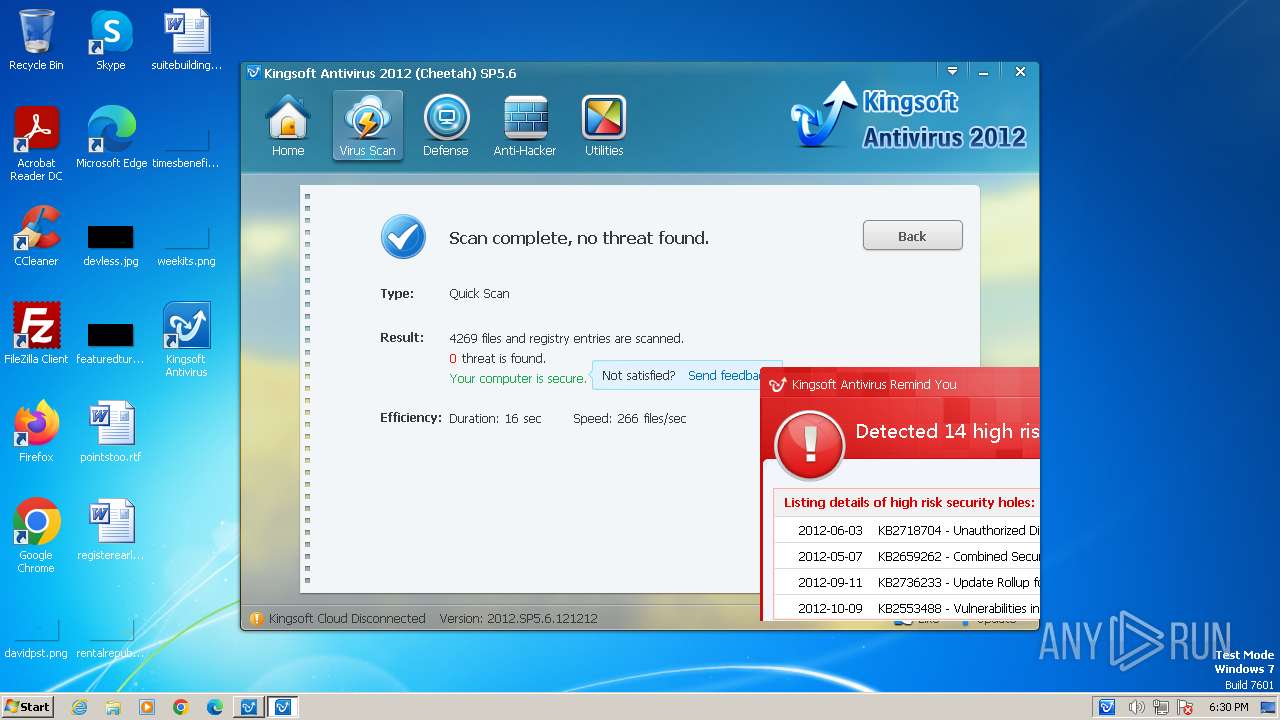This screenshot has width=1280, height=720.
Task: Open Acrobat Reader DC shortcut
Action: (36, 145)
